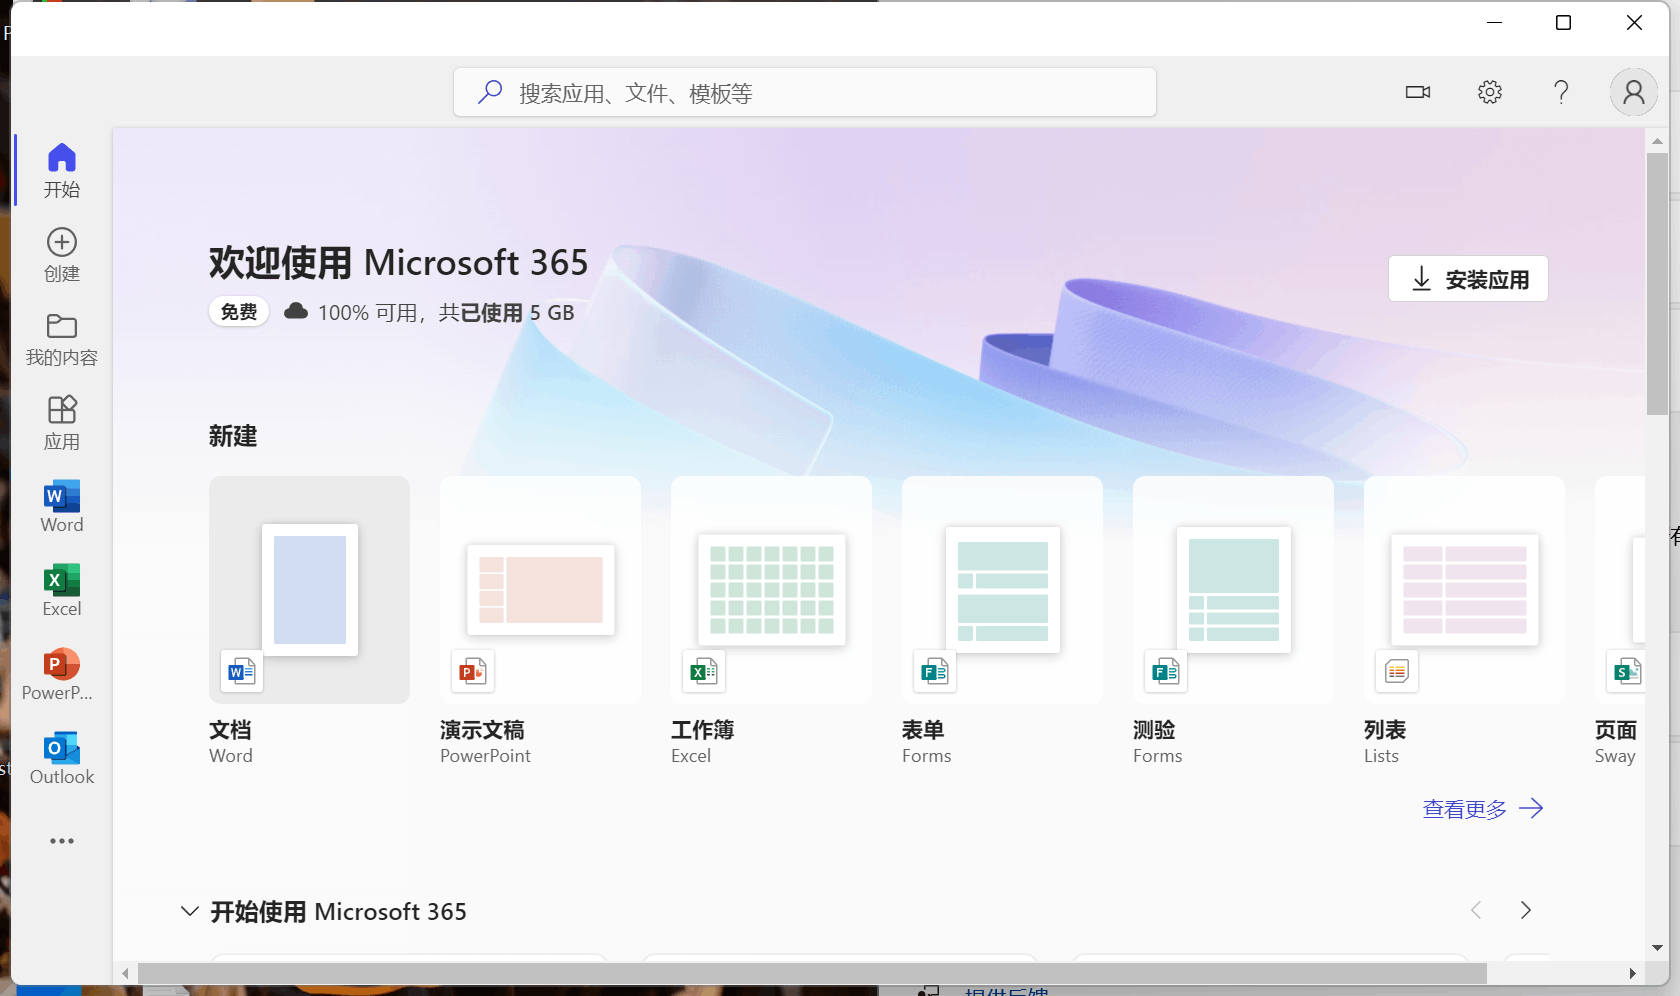Click the Word badge icon on document card
This screenshot has width=1680, height=996.
click(x=241, y=672)
